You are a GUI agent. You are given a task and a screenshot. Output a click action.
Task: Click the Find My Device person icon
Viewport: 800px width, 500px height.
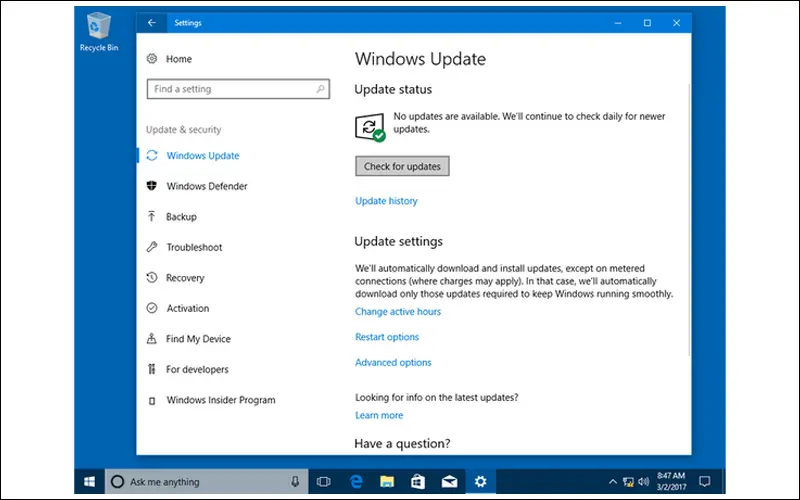(x=152, y=339)
